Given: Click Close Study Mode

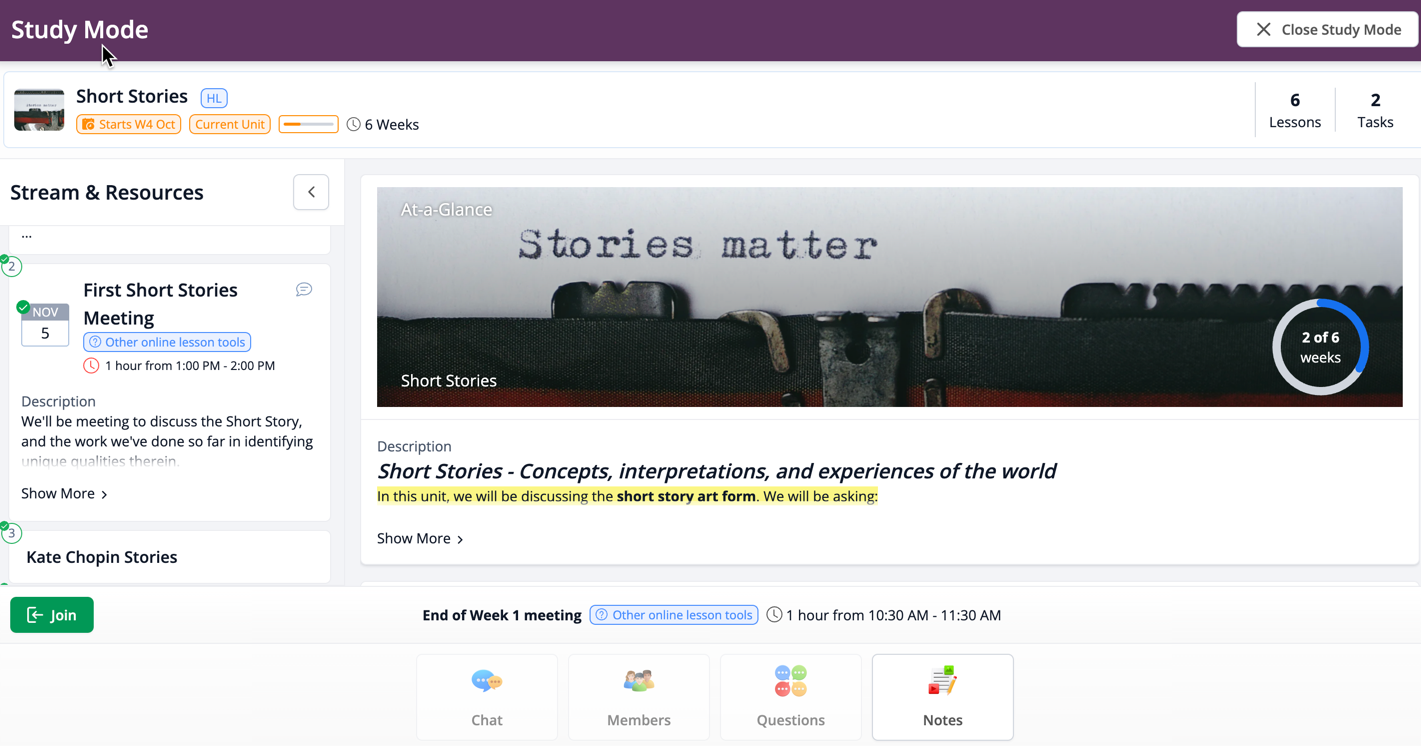Looking at the screenshot, I should (x=1327, y=29).
